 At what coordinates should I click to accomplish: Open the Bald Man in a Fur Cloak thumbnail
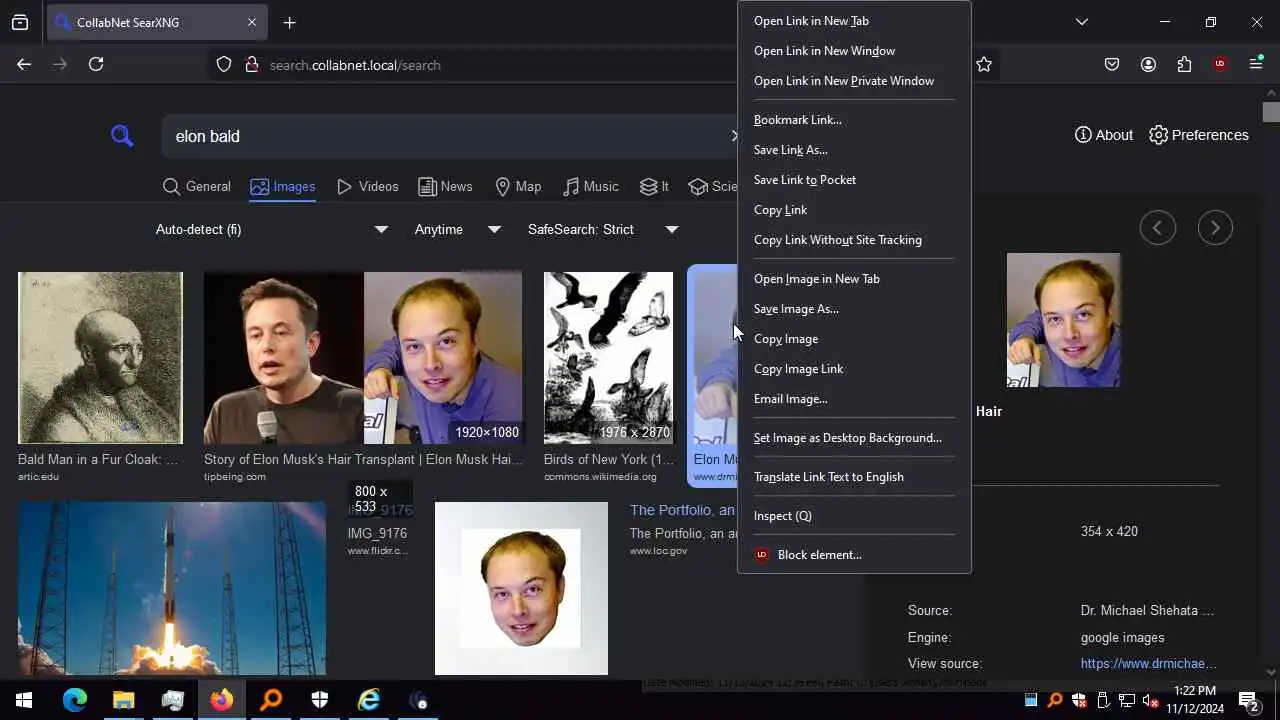pyautogui.click(x=100, y=358)
